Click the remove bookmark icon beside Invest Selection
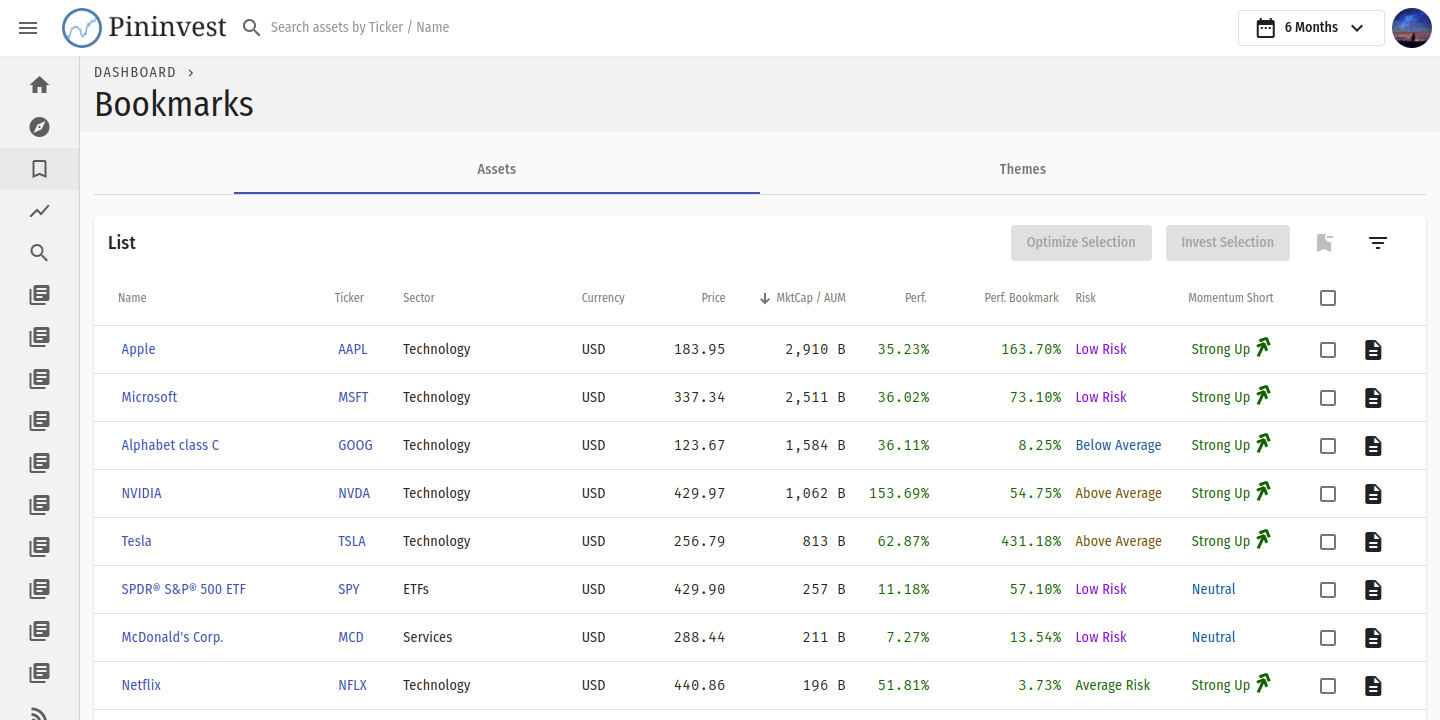Viewport: 1440px width, 720px height. click(x=1325, y=243)
